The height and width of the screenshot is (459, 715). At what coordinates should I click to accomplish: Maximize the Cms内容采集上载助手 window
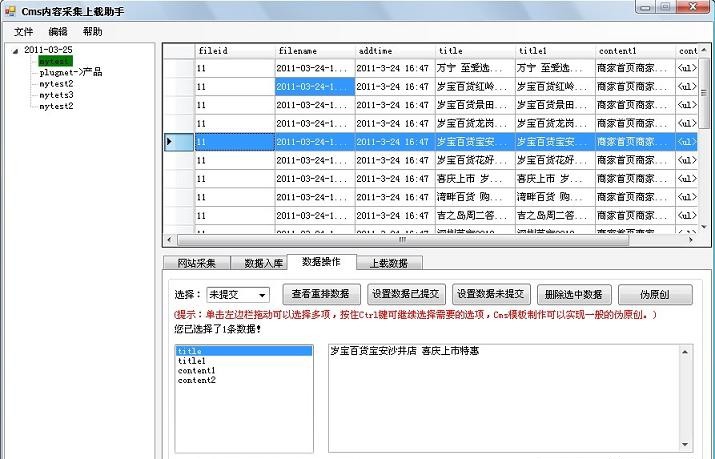click(665, 7)
